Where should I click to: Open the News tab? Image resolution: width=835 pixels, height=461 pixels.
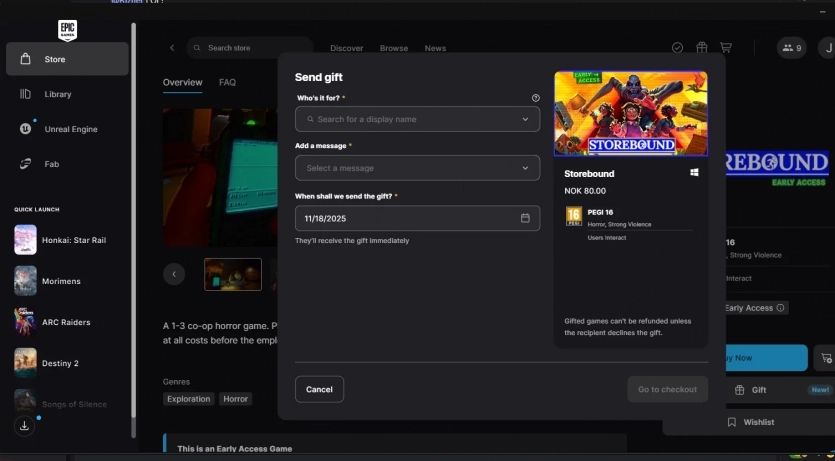(x=435, y=48)
